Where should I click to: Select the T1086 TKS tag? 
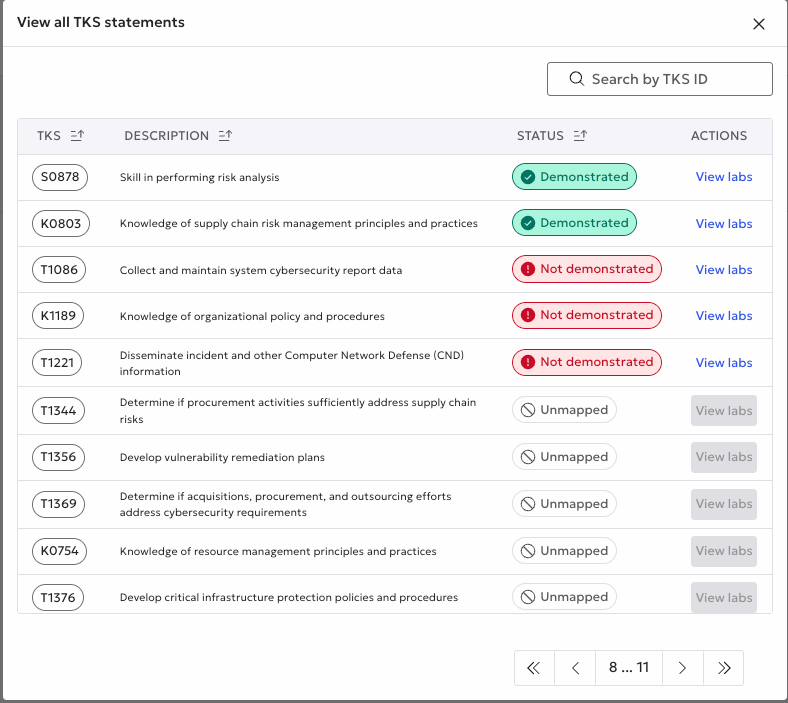[59, 270]
